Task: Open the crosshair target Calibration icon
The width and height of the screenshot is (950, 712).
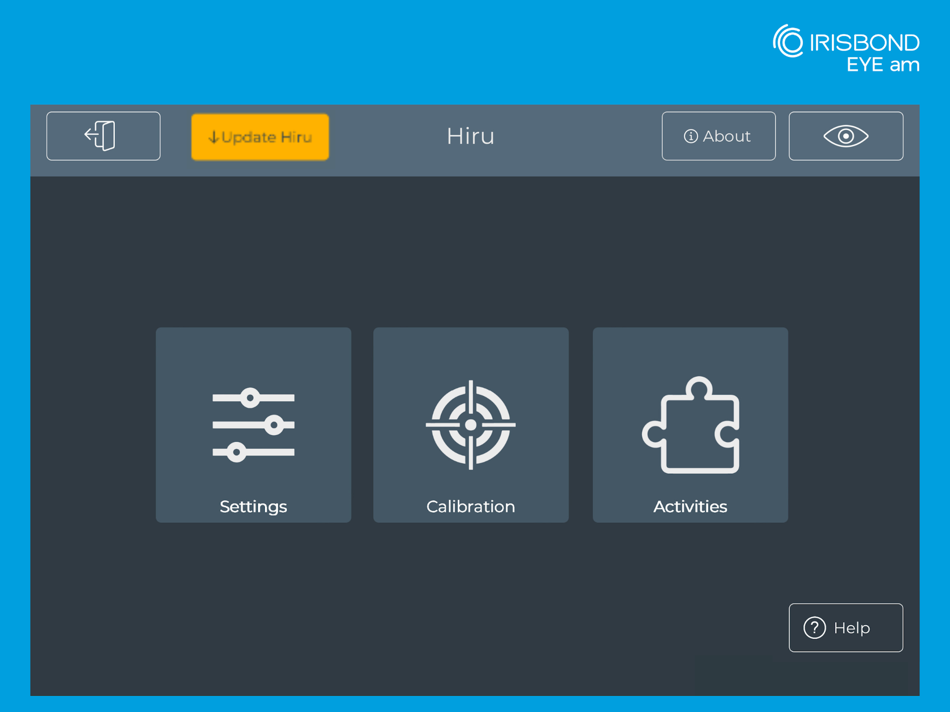Action: 471,425
